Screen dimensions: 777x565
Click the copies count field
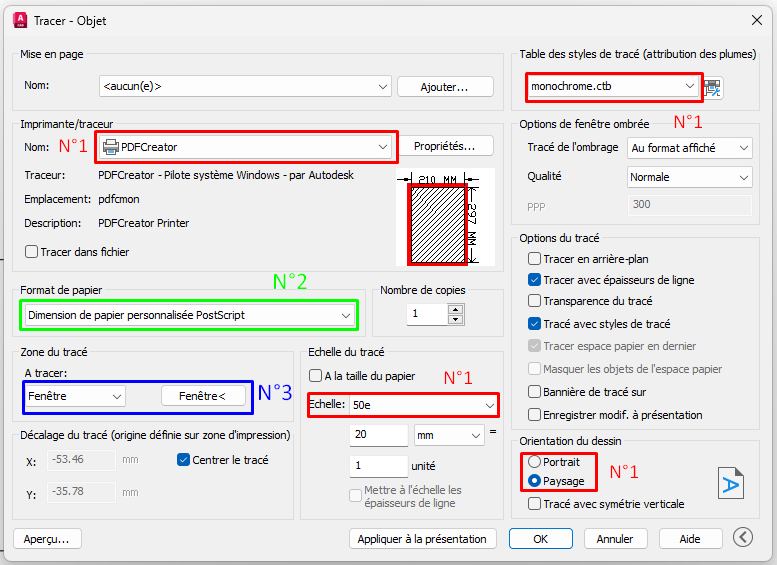coord(427,314)
